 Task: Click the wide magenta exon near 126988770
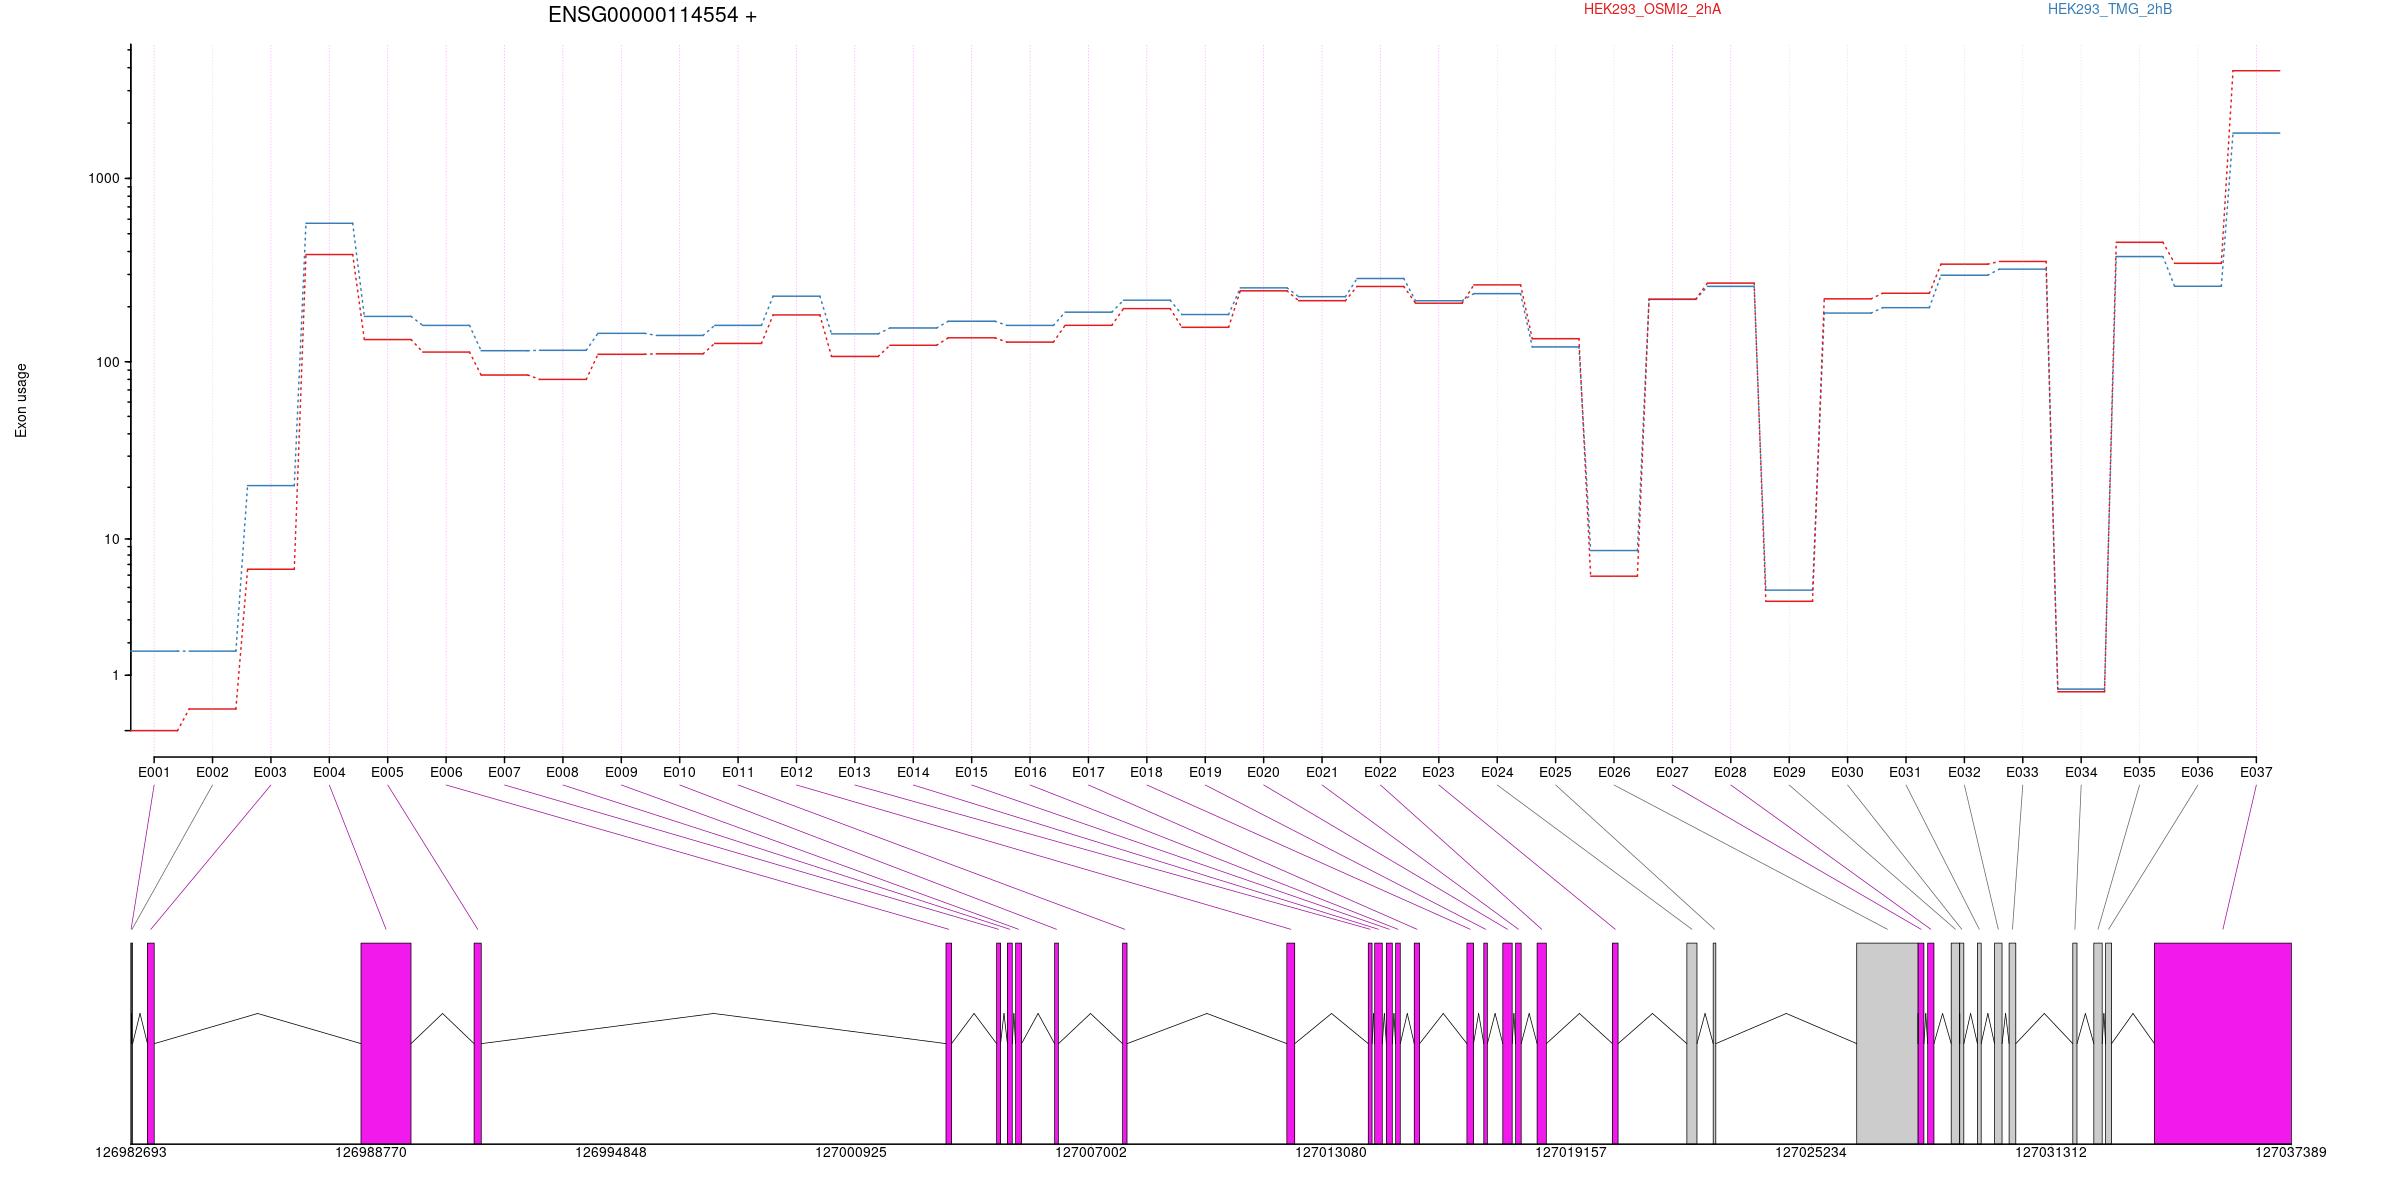(386, 1043)
